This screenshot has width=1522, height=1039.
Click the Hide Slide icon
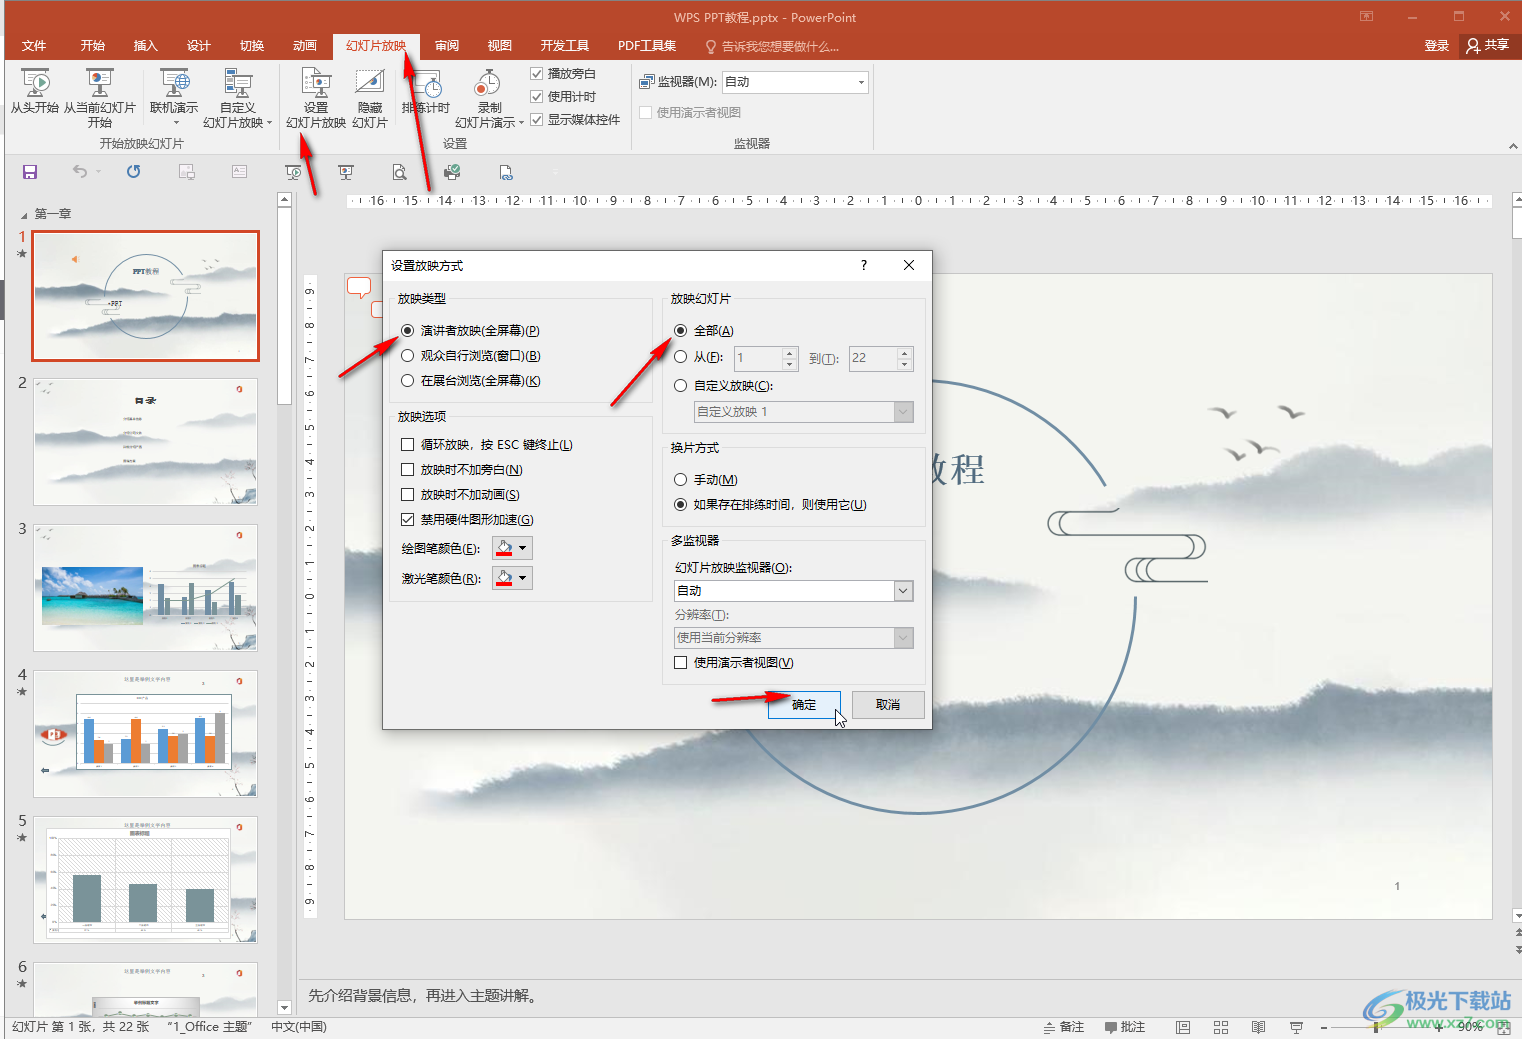pyautogui.click(x=370, y=84)
